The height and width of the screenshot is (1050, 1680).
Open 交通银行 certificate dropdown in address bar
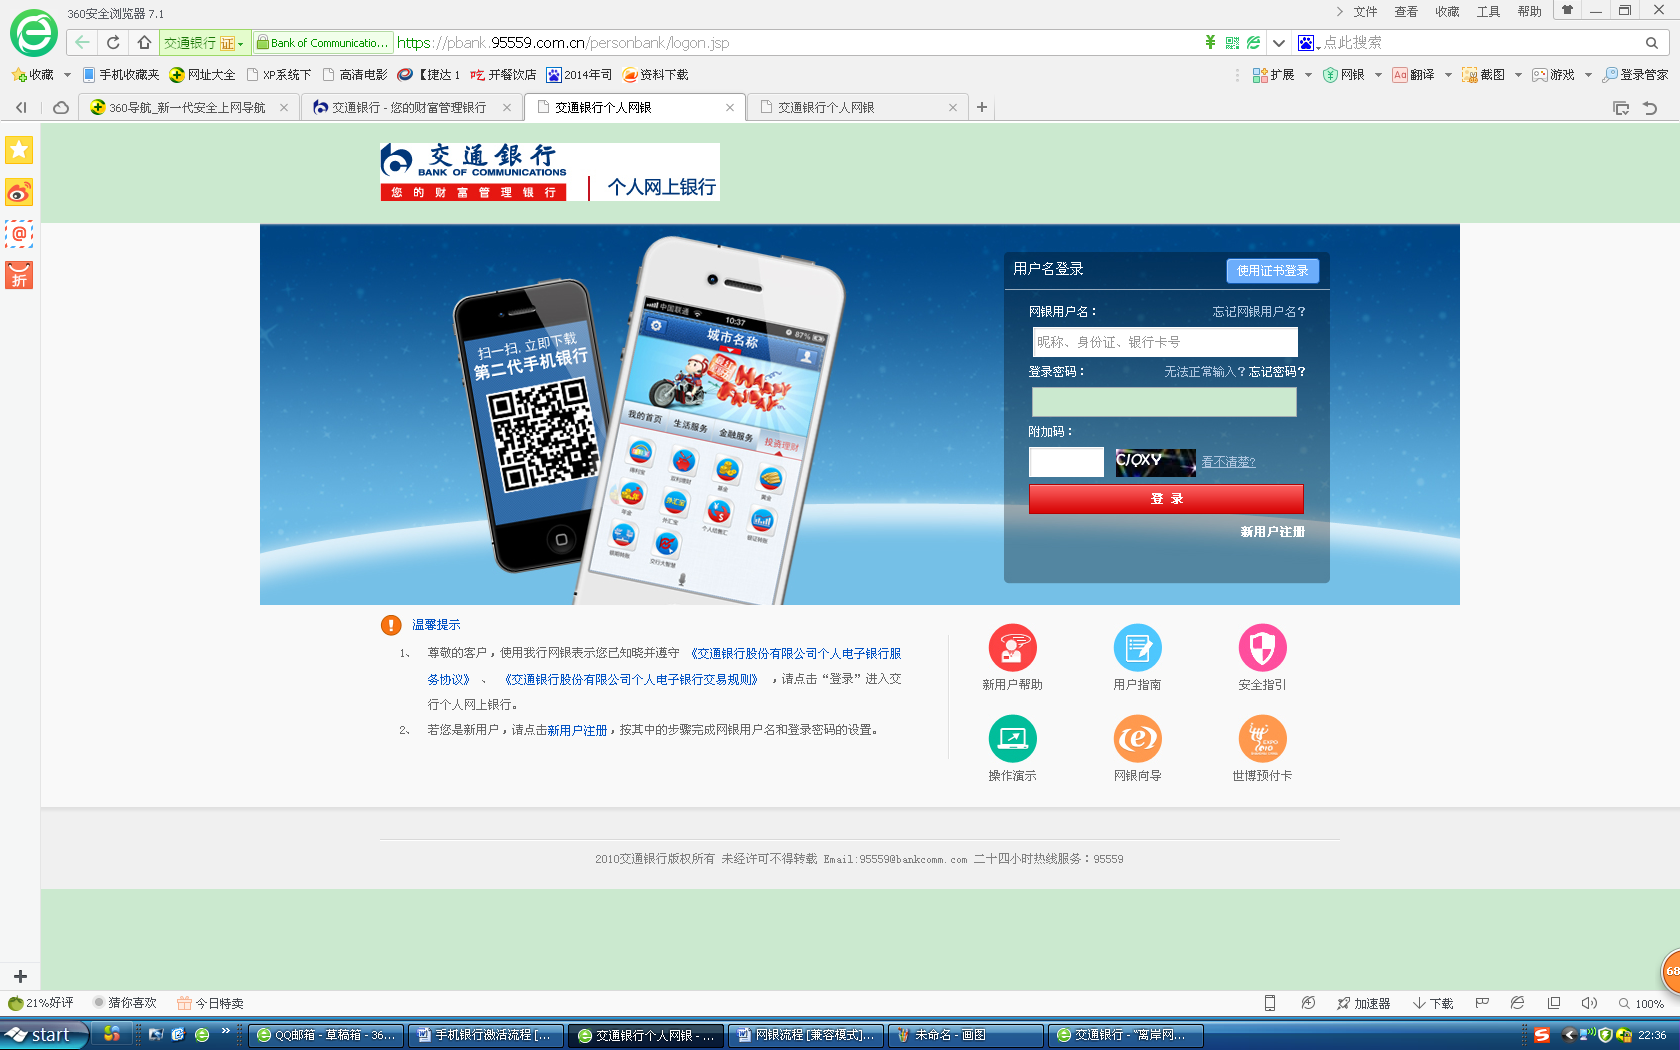pyautogui.click(x=205, y=43)
